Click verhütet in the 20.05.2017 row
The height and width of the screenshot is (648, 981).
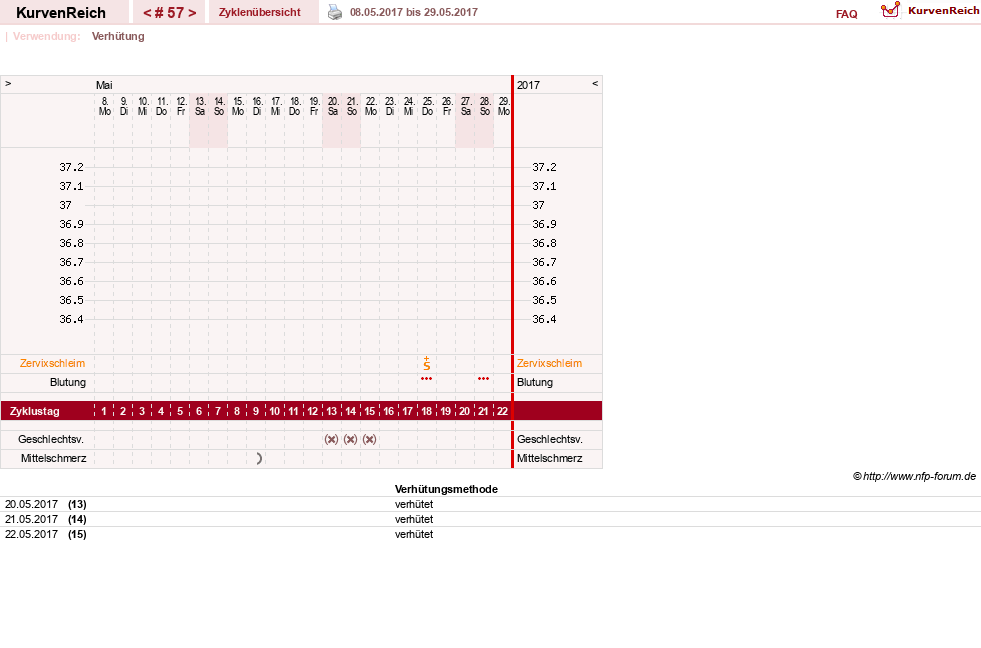414,504
